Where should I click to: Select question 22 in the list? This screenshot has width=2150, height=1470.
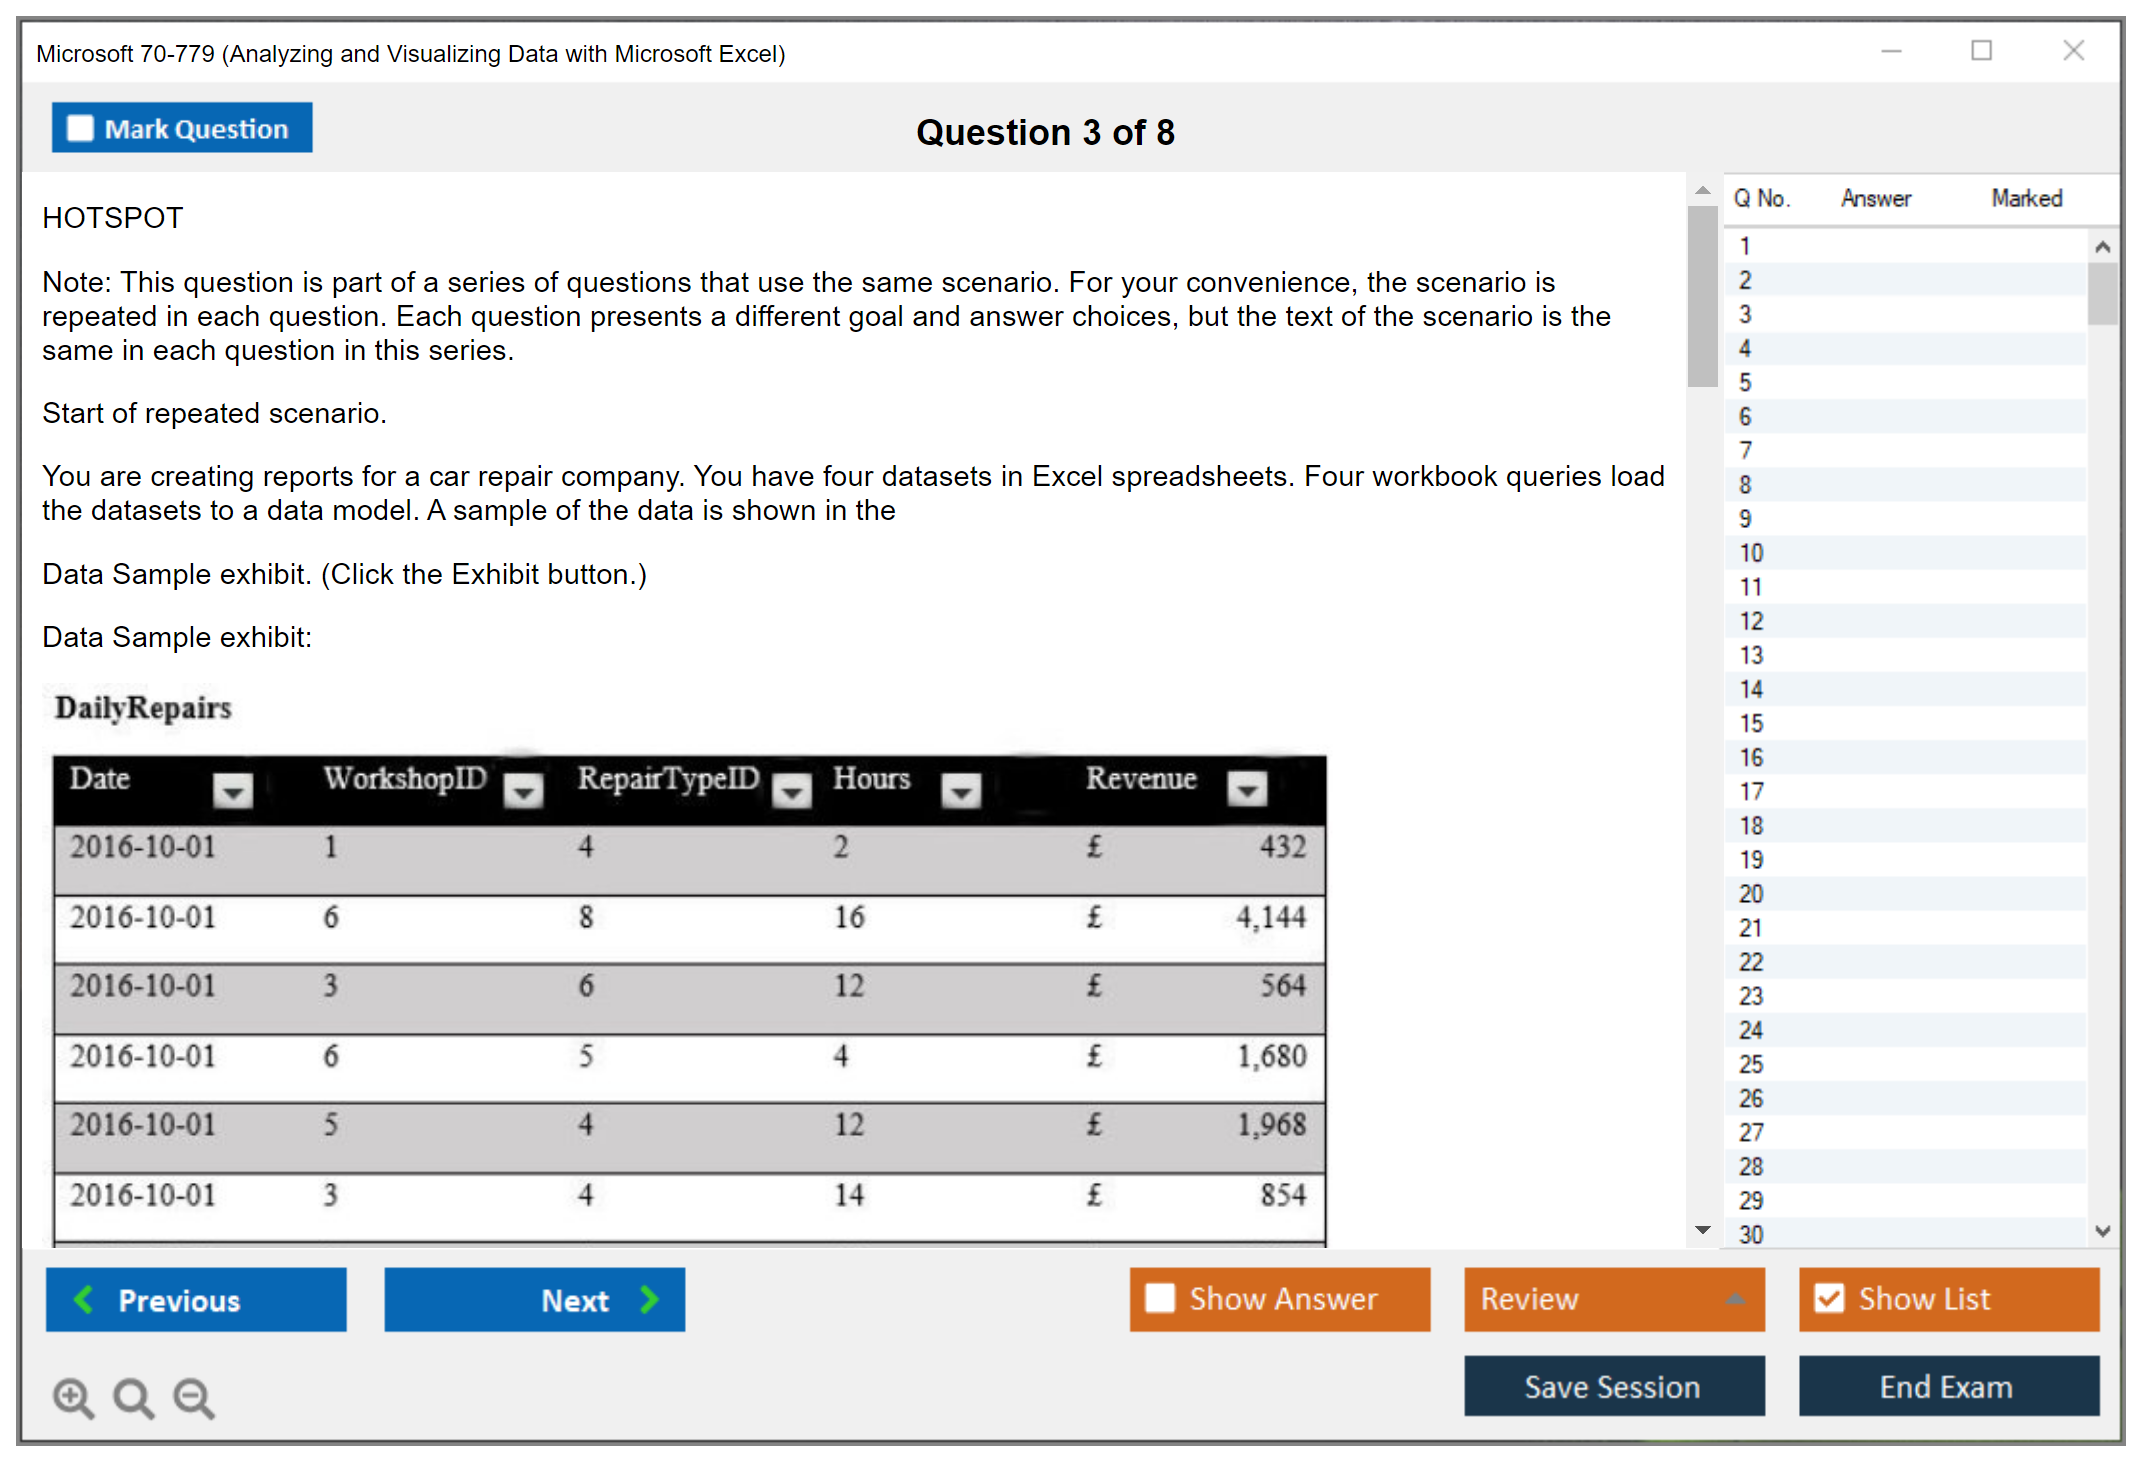click(1751, 962)
